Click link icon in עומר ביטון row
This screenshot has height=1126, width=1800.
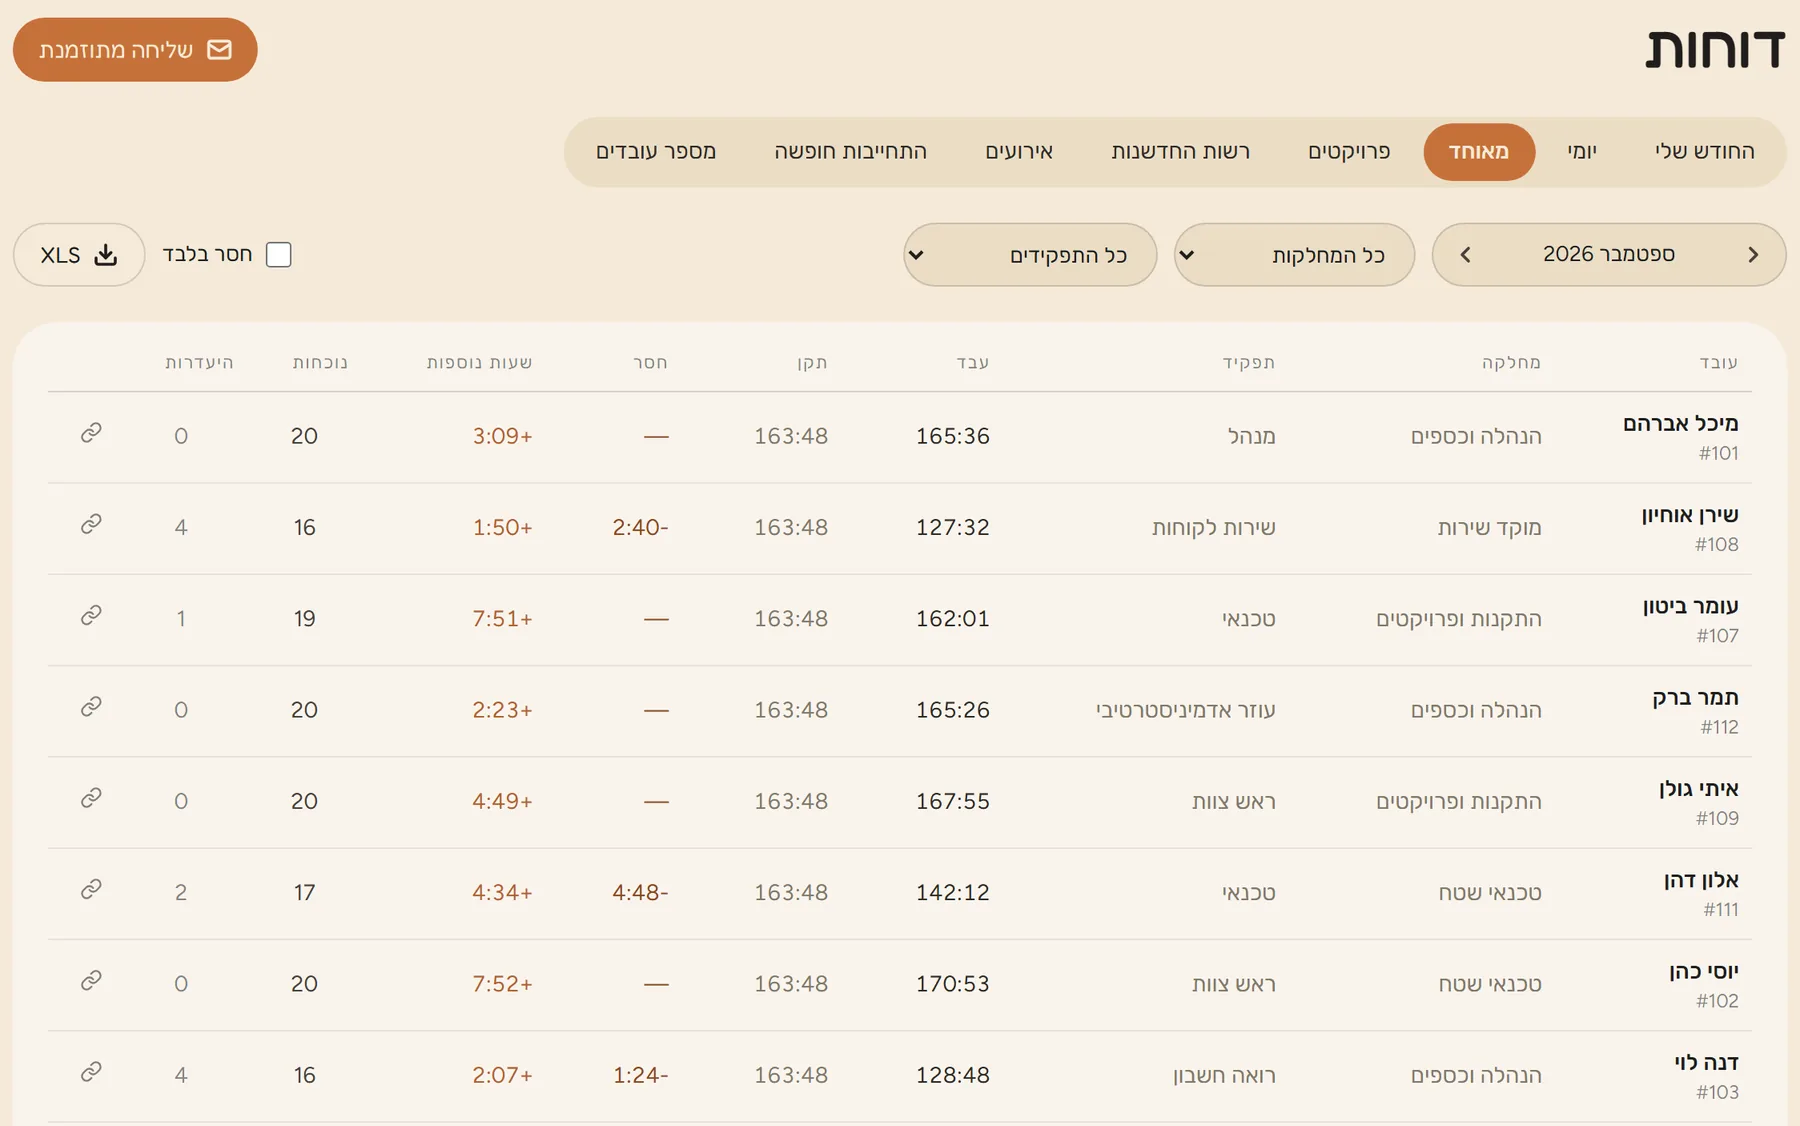91,615
